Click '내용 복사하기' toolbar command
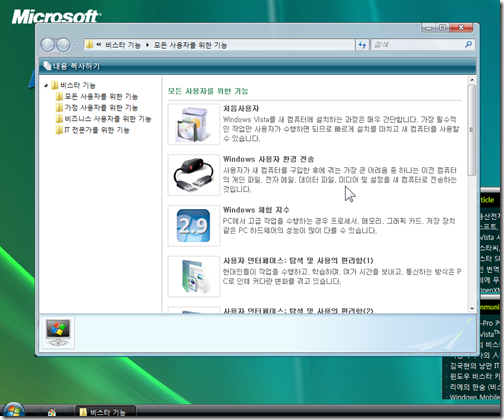The image size is (504, 420). click(x=72, y=66)
